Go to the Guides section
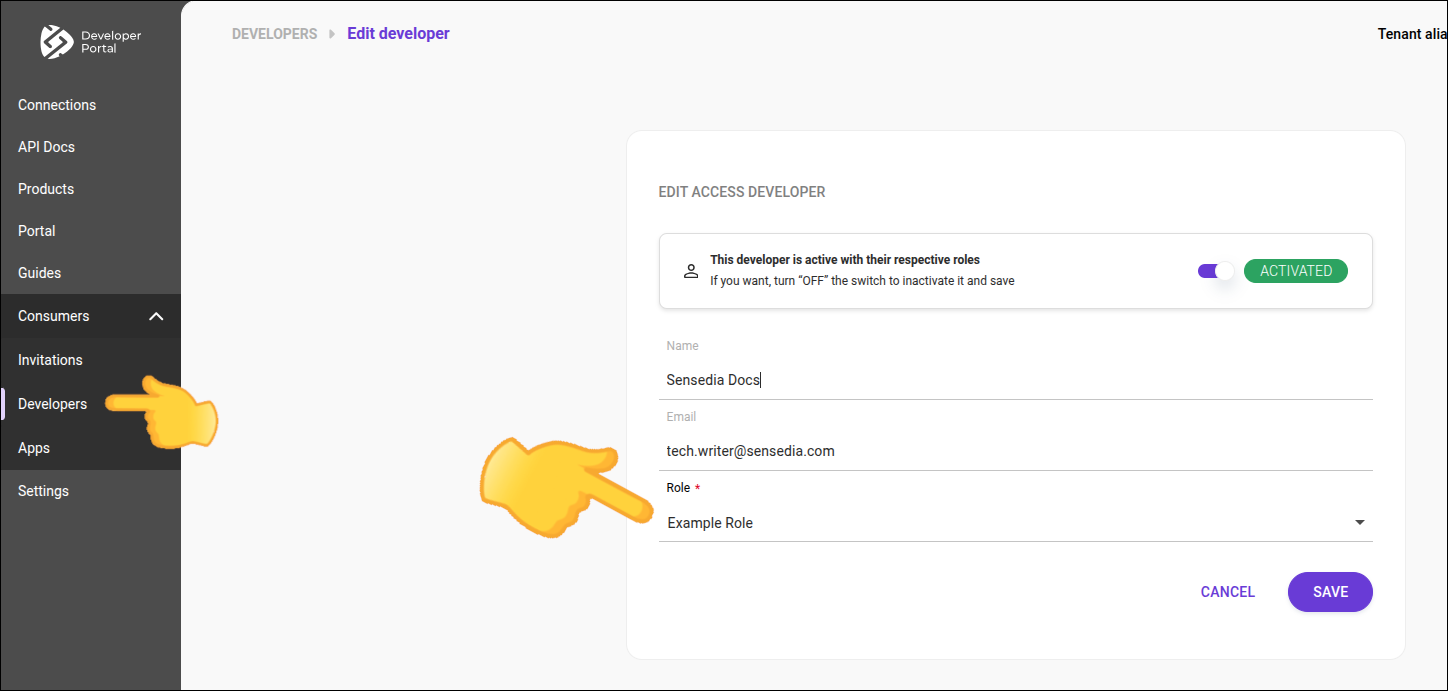This screenshot has width=1448, height=691. [x=39, y=272]
